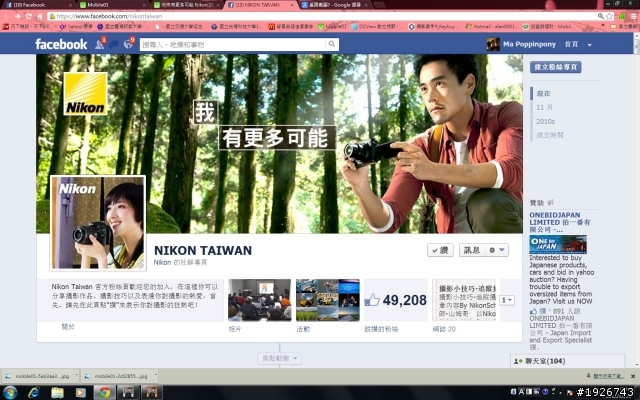
Task: Open globe notifications icon with red badge
Action: (x=129, y=44)
